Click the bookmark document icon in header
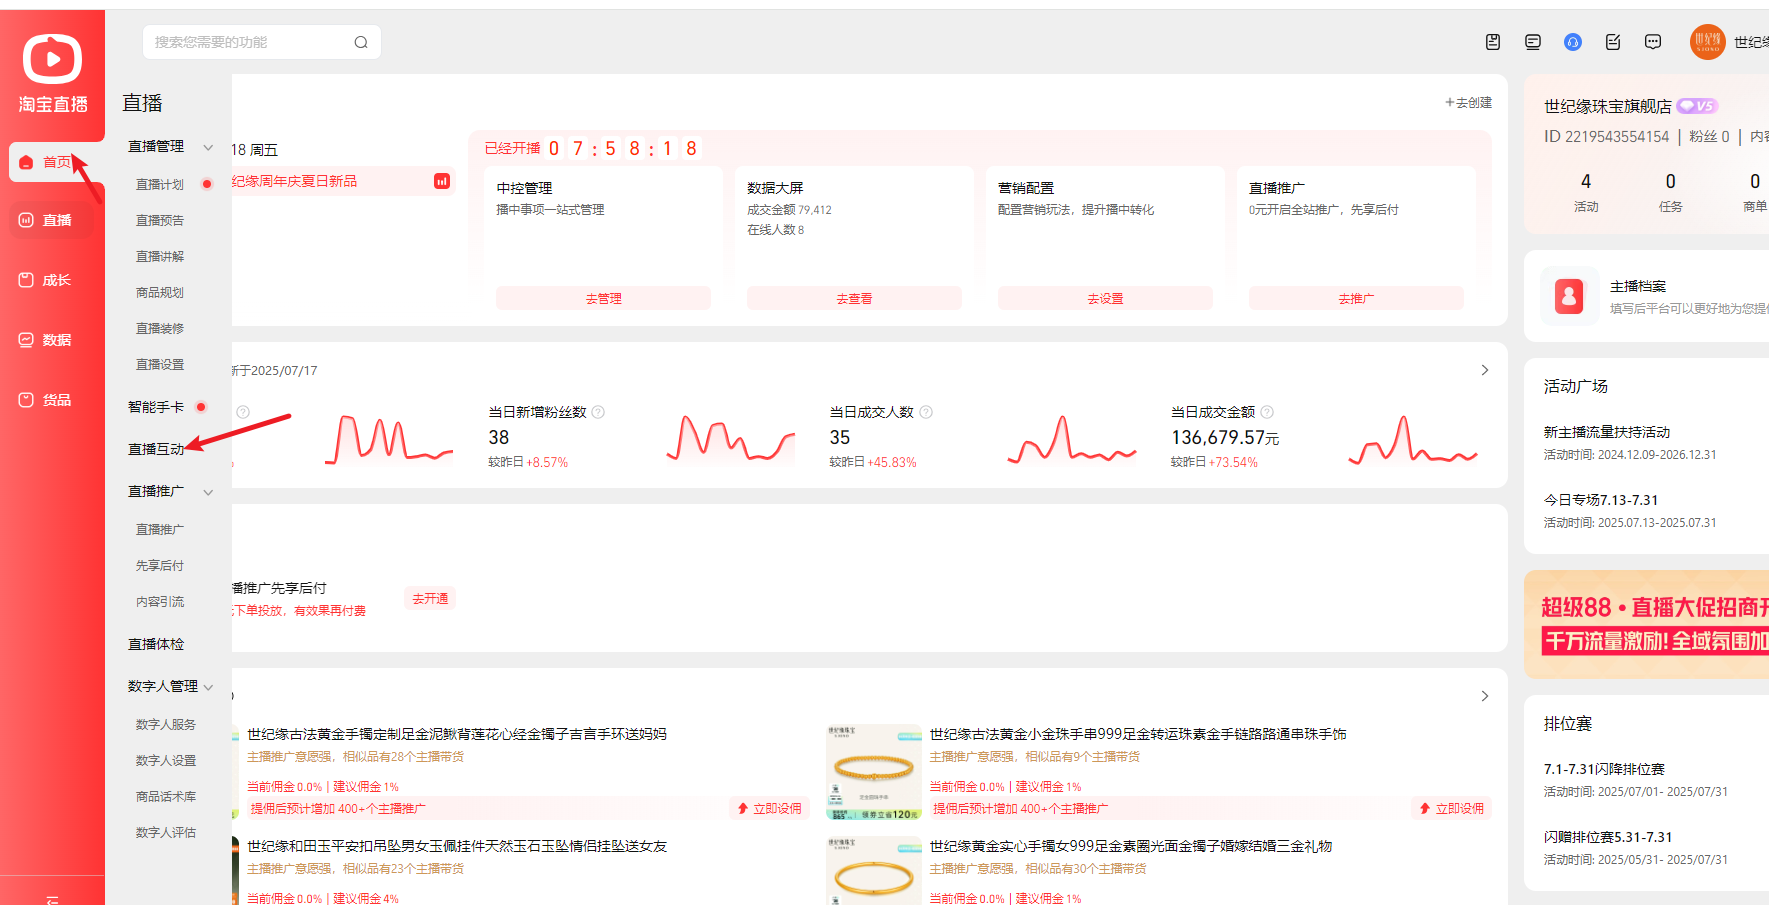Image resolution: width=1769 pixels, height=905 pixels. (x=1493, y=42)
